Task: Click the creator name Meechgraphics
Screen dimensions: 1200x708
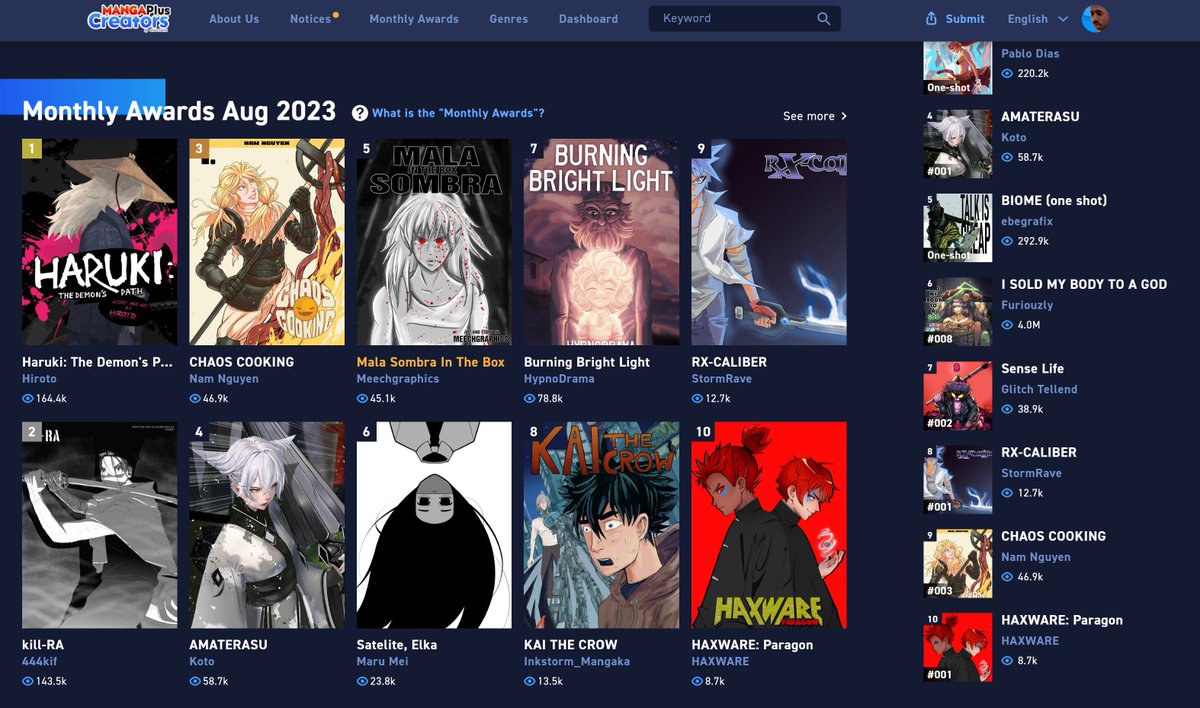Action: (396, 379)
